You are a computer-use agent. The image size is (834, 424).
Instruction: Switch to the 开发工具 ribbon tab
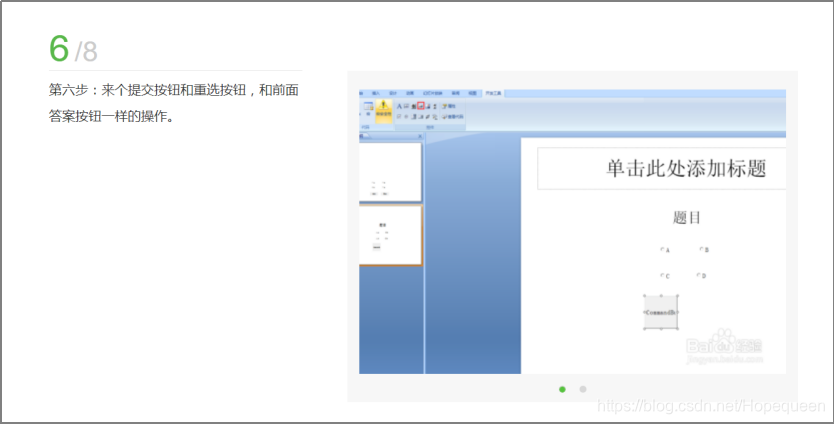point(494,93)
